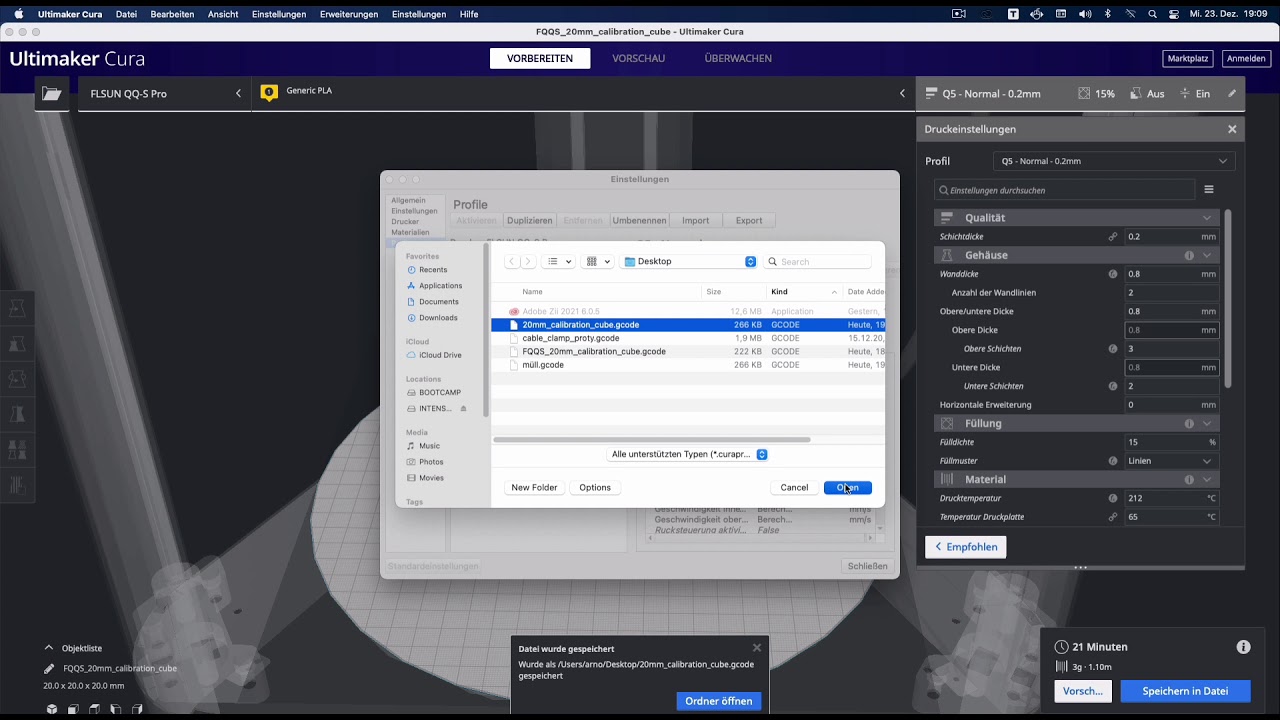Image resolution: width=1280 pixels, height=720 pixels.
Task: Open the Profil dropdown Q5 - Normal - 0.2mm
Action: (1114, 161)
